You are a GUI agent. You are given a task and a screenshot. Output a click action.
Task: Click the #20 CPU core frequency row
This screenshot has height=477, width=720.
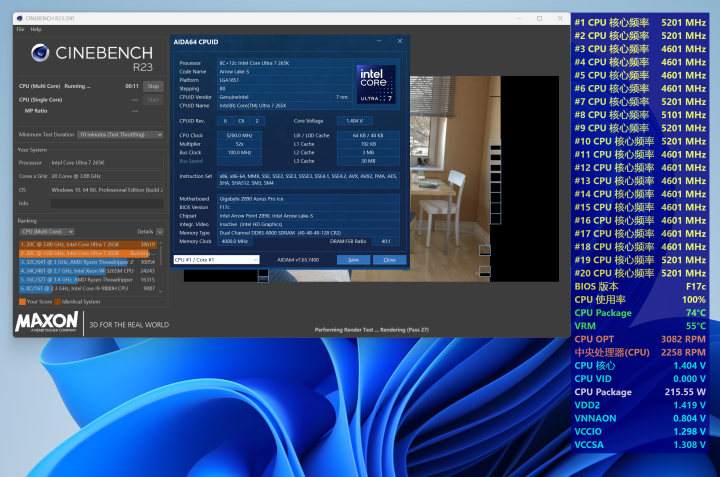[640, 273]
